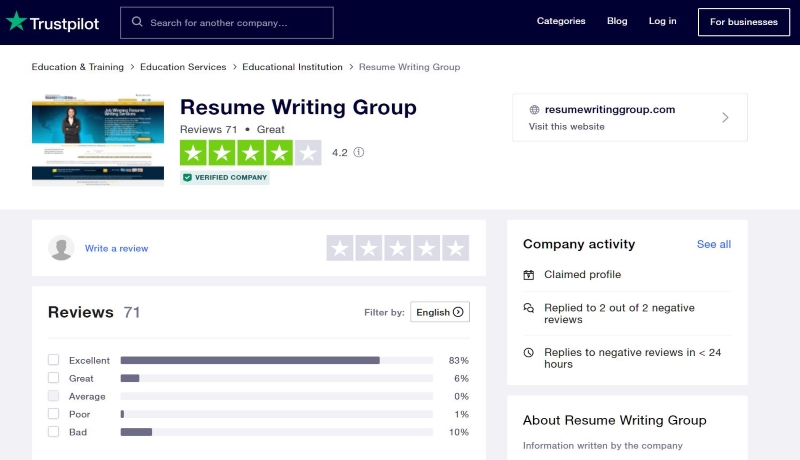Click the Bad 10% rating bar
Screen dimensions: 800x460
tap(277, 432)
